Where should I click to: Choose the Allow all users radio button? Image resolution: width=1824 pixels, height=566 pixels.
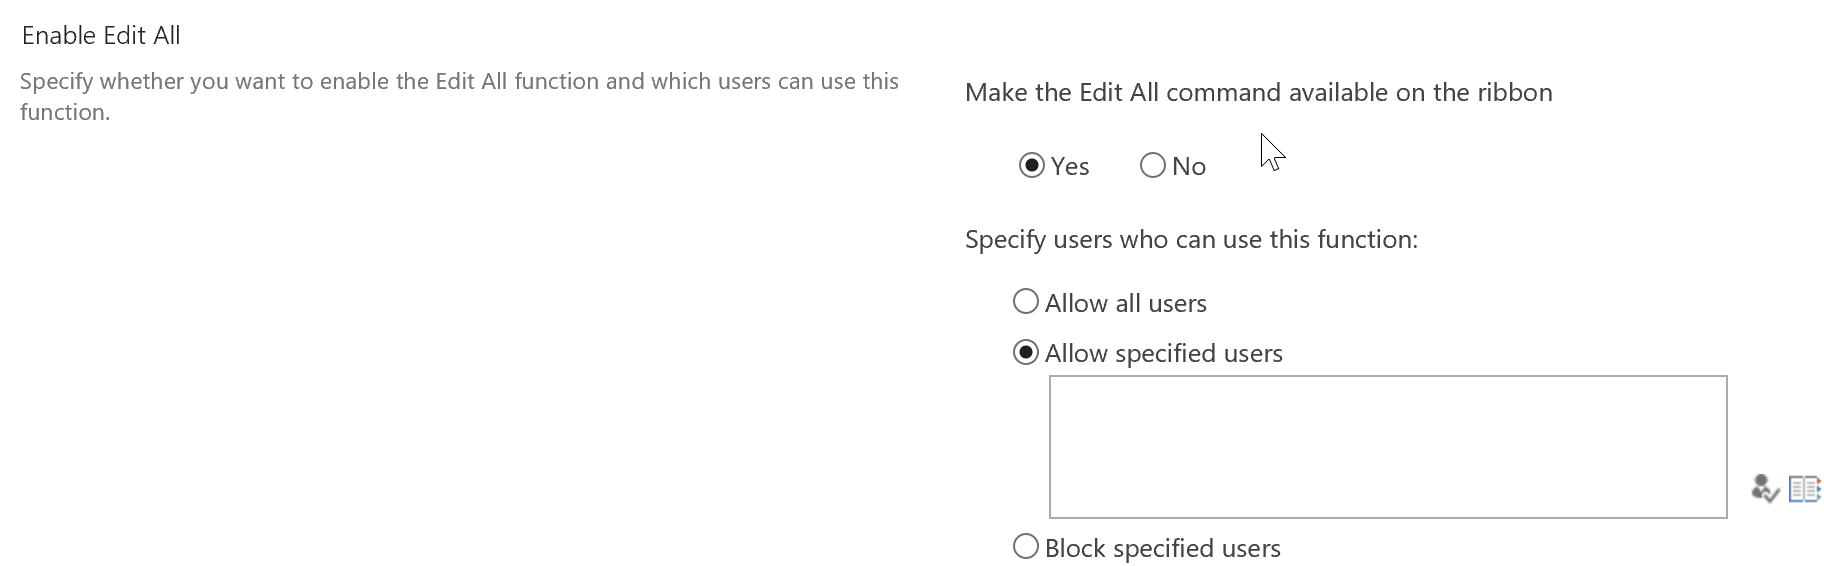pos(1026,301)
